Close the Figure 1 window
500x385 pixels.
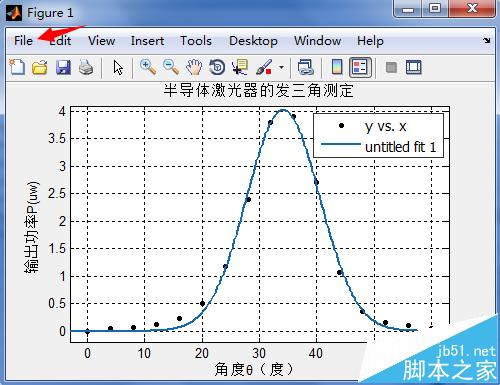[472, 9]
